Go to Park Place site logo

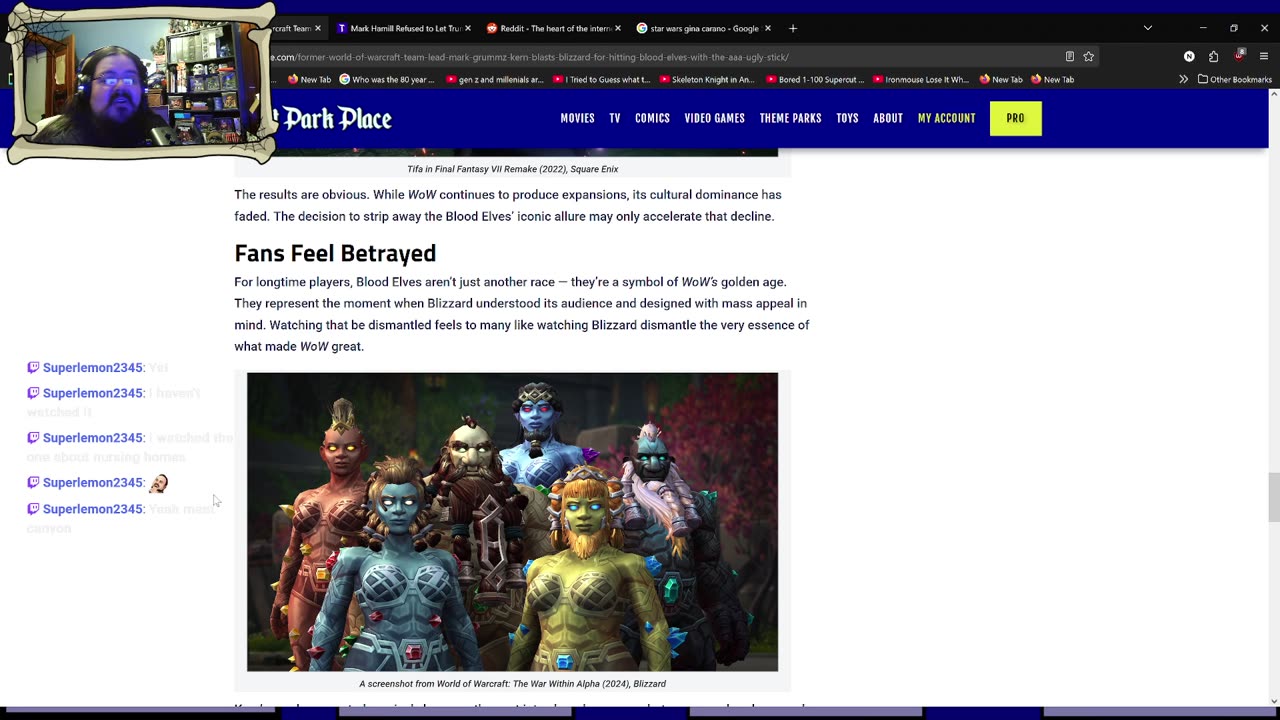[x=335, y=119]
